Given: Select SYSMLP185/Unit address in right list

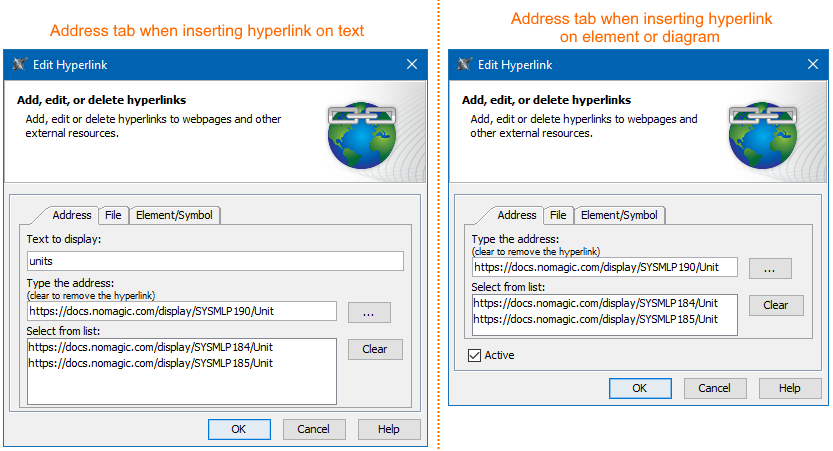Looking at the screenshot, I should pos(595,319).
